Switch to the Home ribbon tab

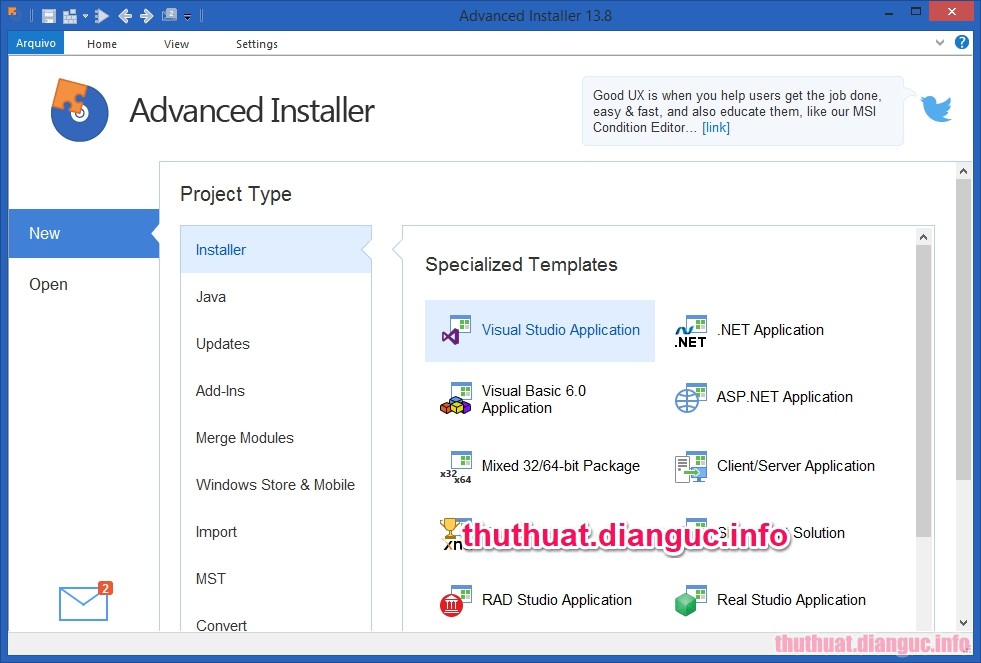tap(102, 44)
